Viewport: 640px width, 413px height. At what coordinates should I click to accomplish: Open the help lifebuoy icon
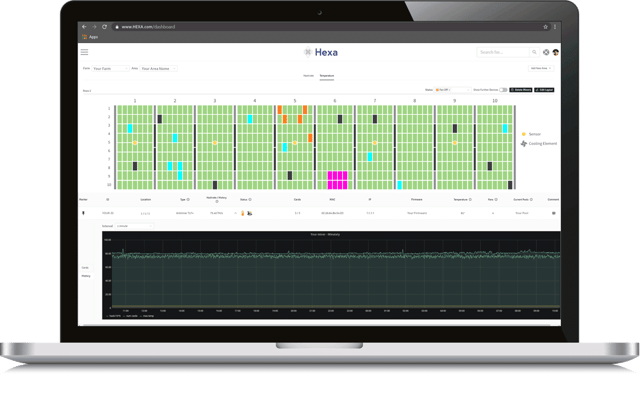point(546,52)
